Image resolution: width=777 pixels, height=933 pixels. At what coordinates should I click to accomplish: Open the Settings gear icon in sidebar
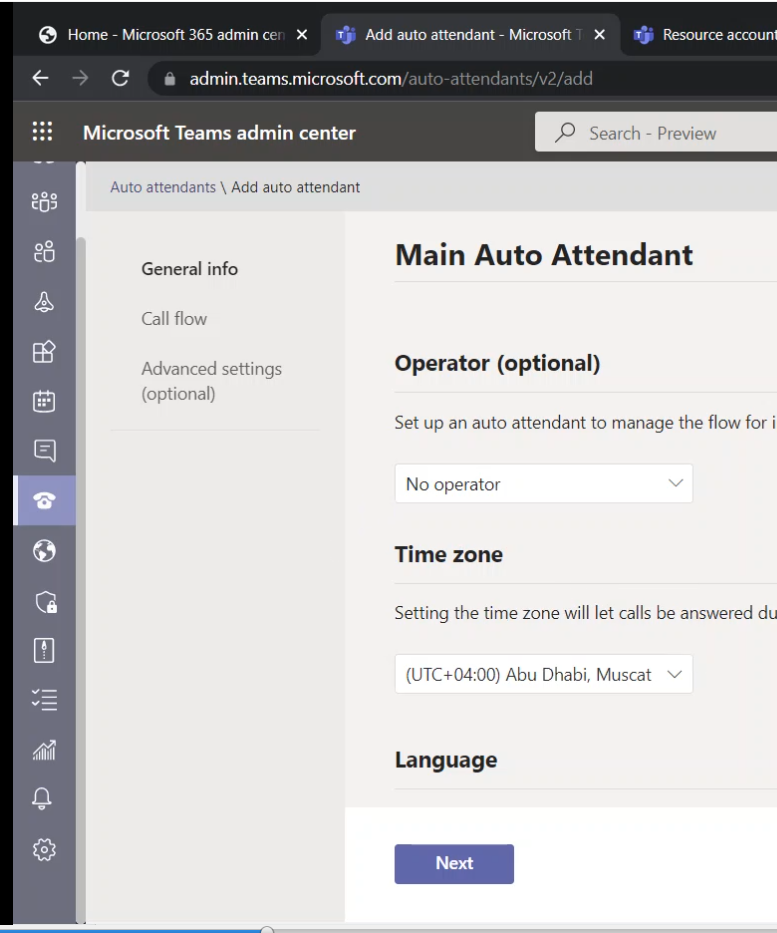(44, 849)
